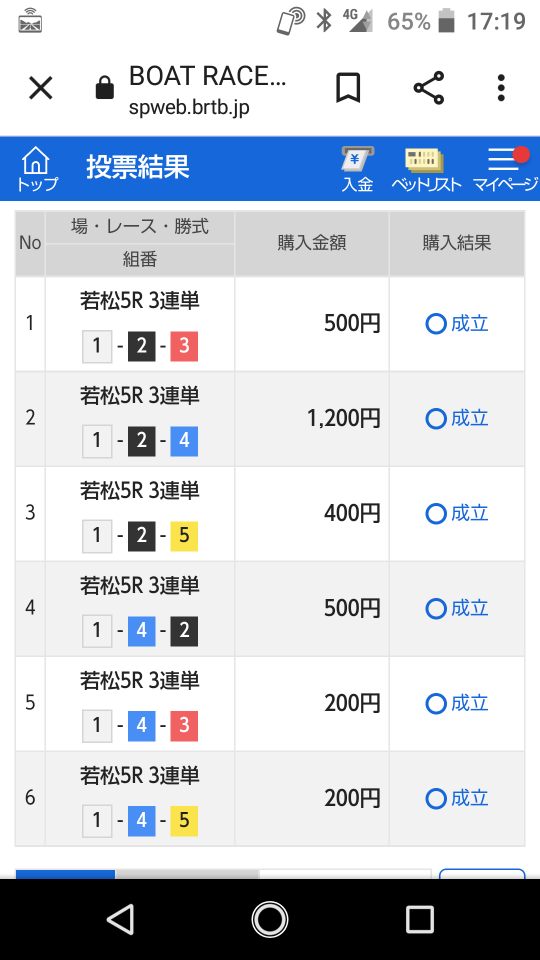Tap the blue button at bottom left
The height and width of the screenshot is (960, 540).
coord(65,874)
